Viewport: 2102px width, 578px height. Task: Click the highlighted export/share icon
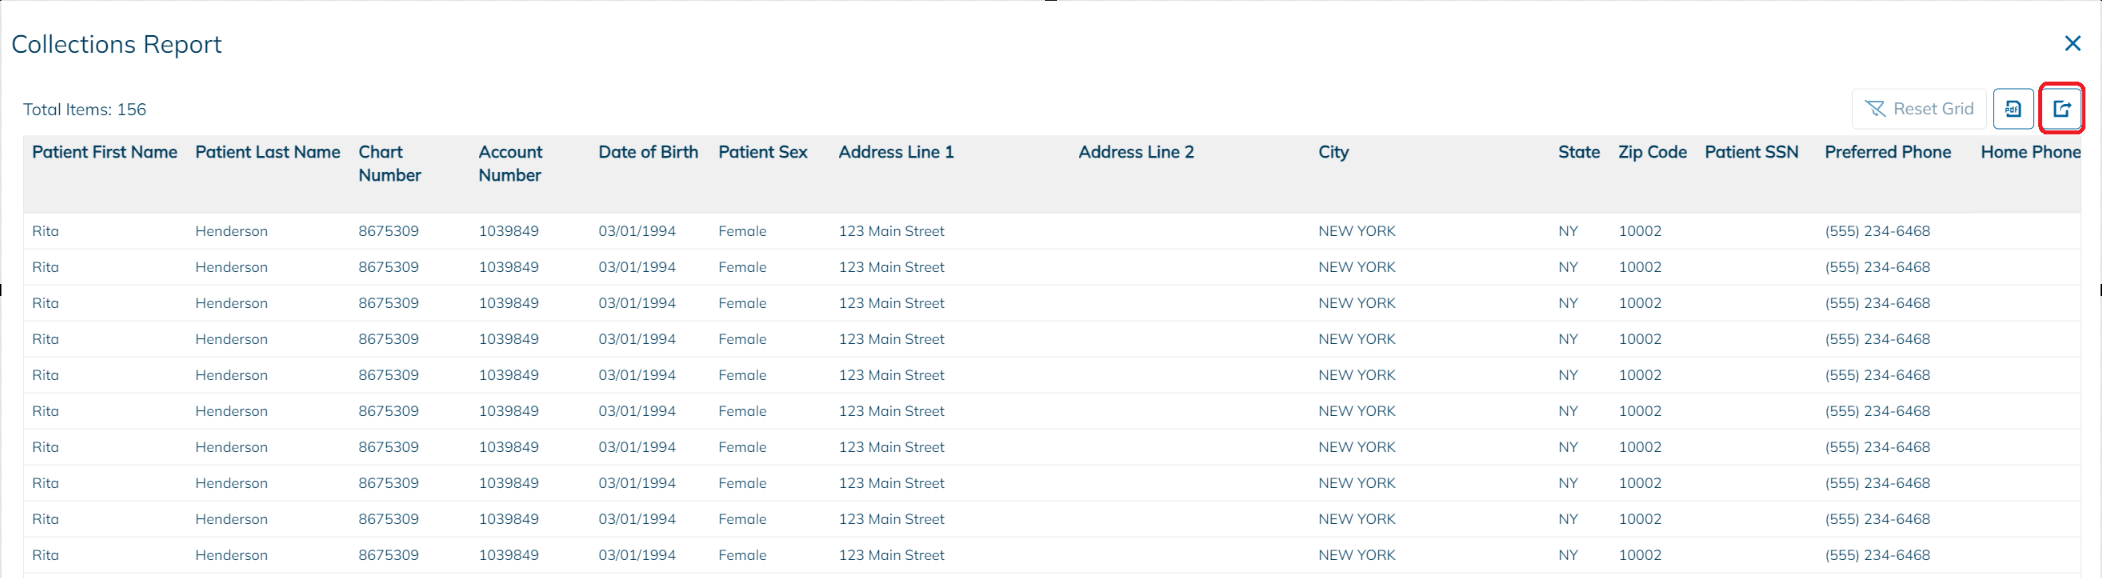pyautogui.click(x=2059, y=108)
